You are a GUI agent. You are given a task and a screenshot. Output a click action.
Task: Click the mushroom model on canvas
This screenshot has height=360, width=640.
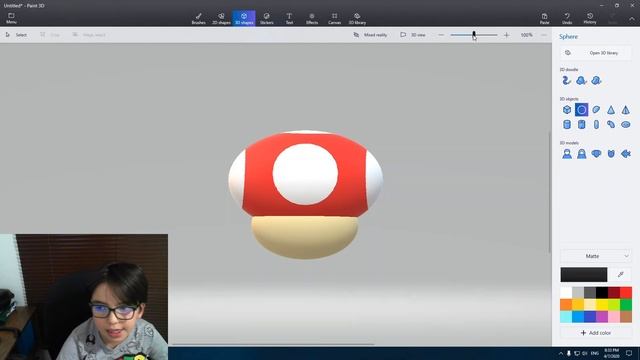(305, 194)
